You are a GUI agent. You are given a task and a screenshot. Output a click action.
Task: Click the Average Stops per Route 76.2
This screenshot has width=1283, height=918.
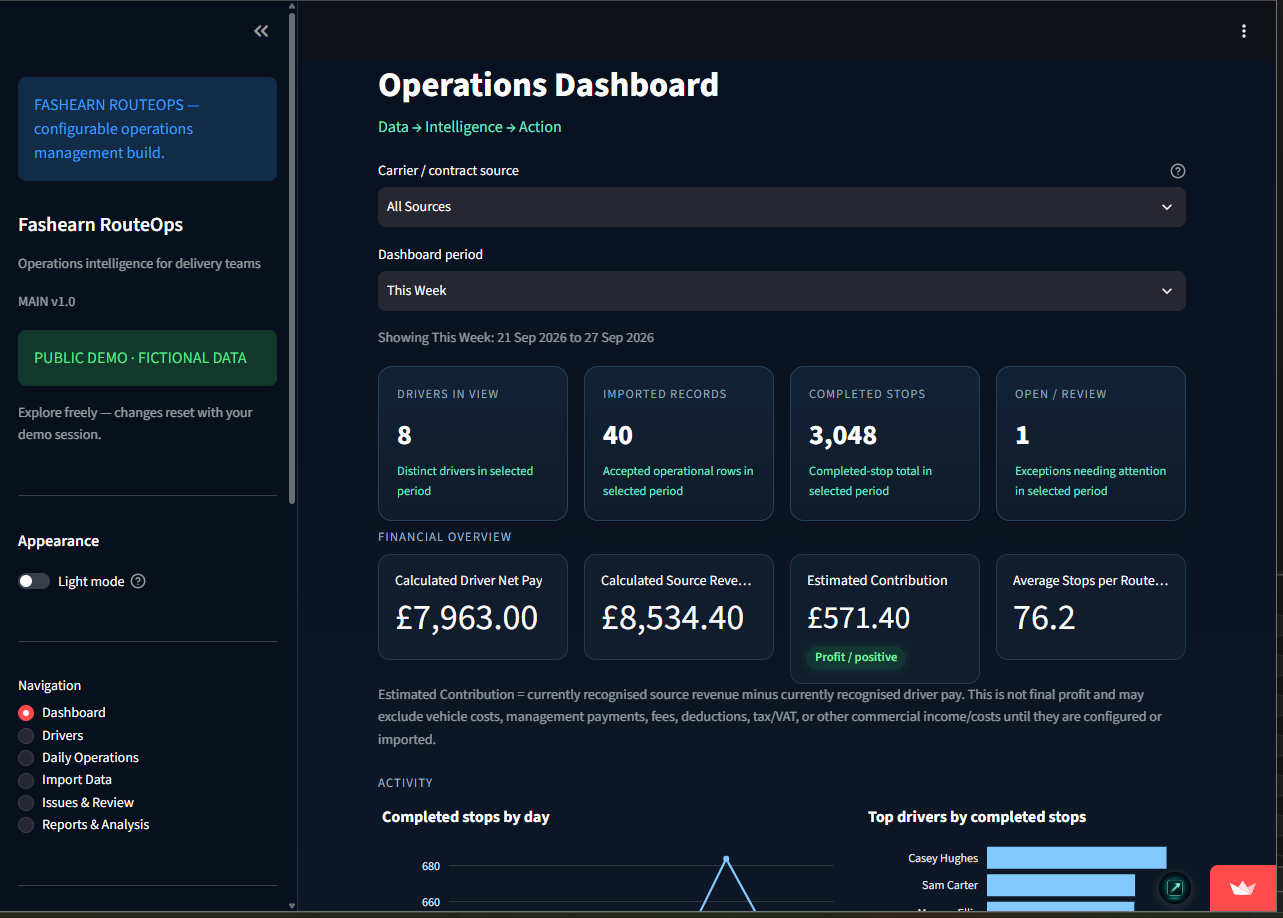click(x=1044, y=618)
